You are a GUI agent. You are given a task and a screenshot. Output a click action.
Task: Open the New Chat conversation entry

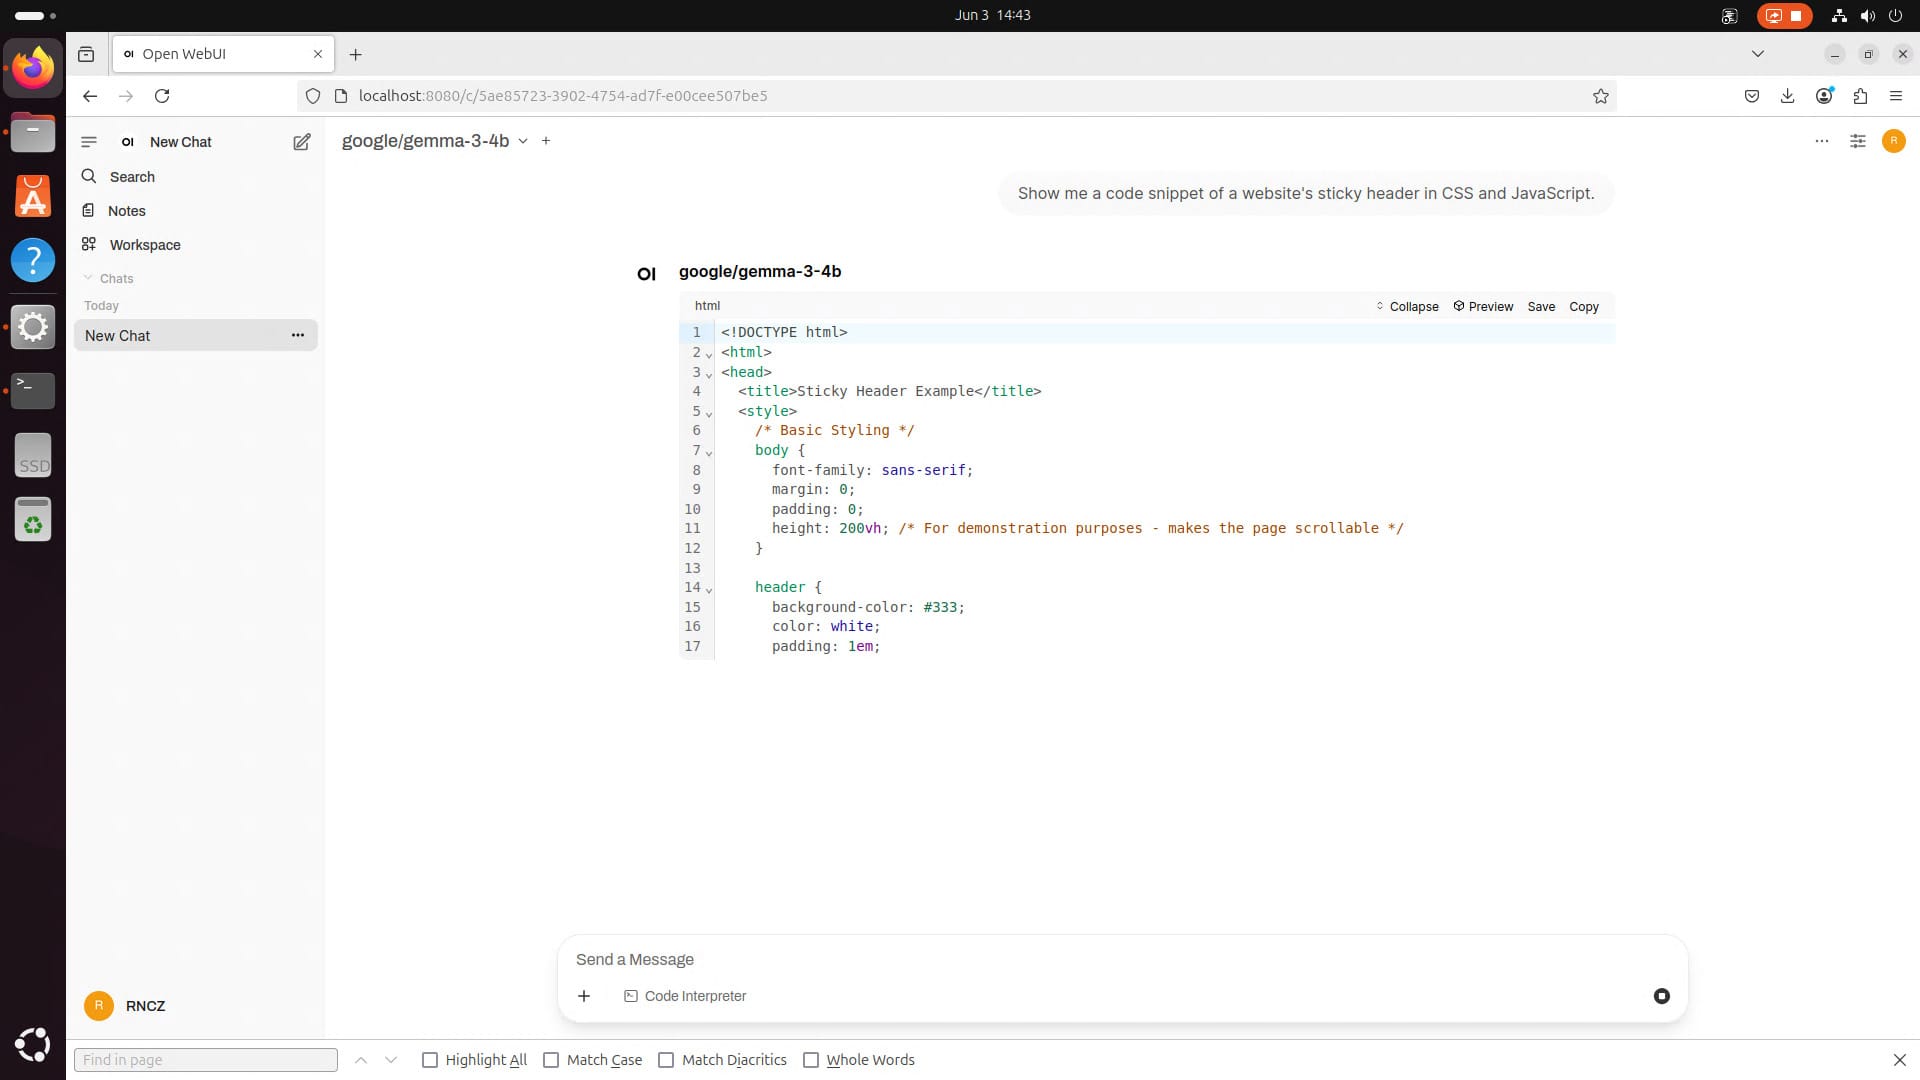pyautogui.click(x=180, y=336)
